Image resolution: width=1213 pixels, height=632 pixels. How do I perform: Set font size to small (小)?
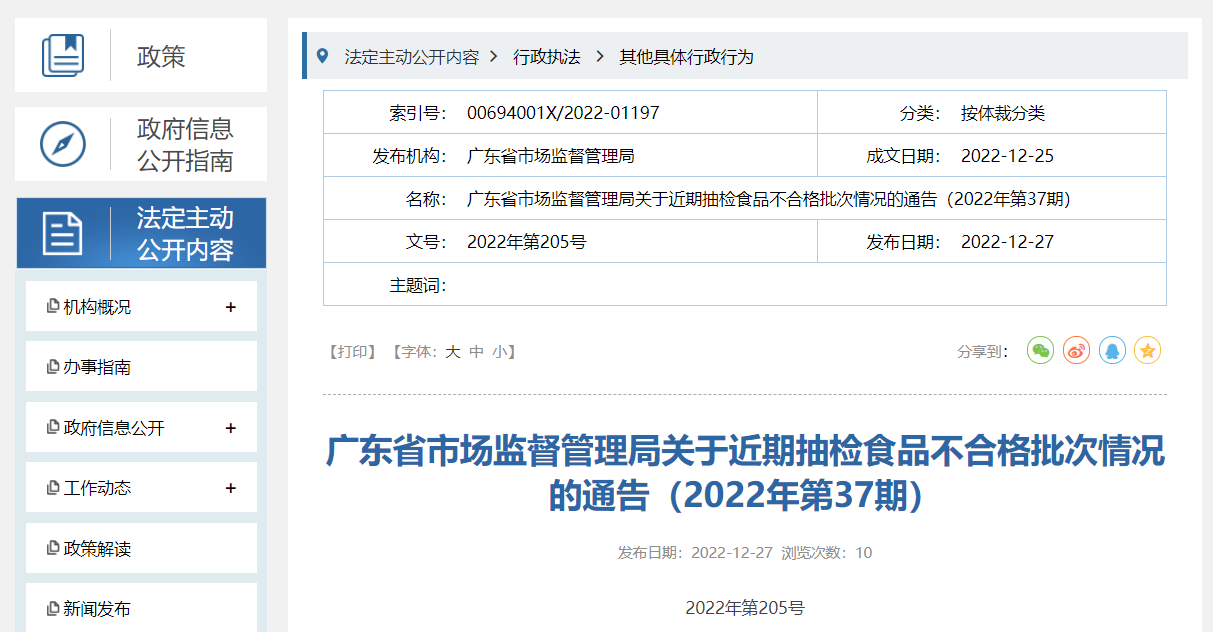(x=499, y=352)
